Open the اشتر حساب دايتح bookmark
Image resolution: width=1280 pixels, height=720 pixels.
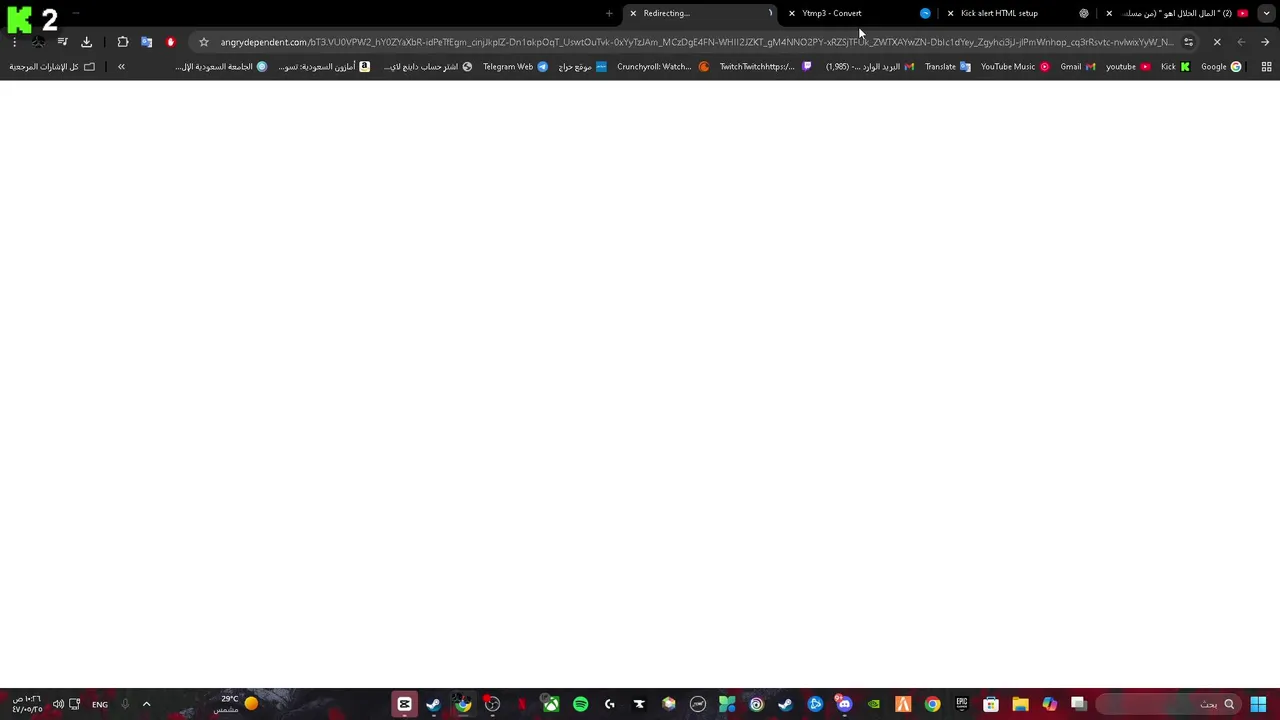[428, 67]
